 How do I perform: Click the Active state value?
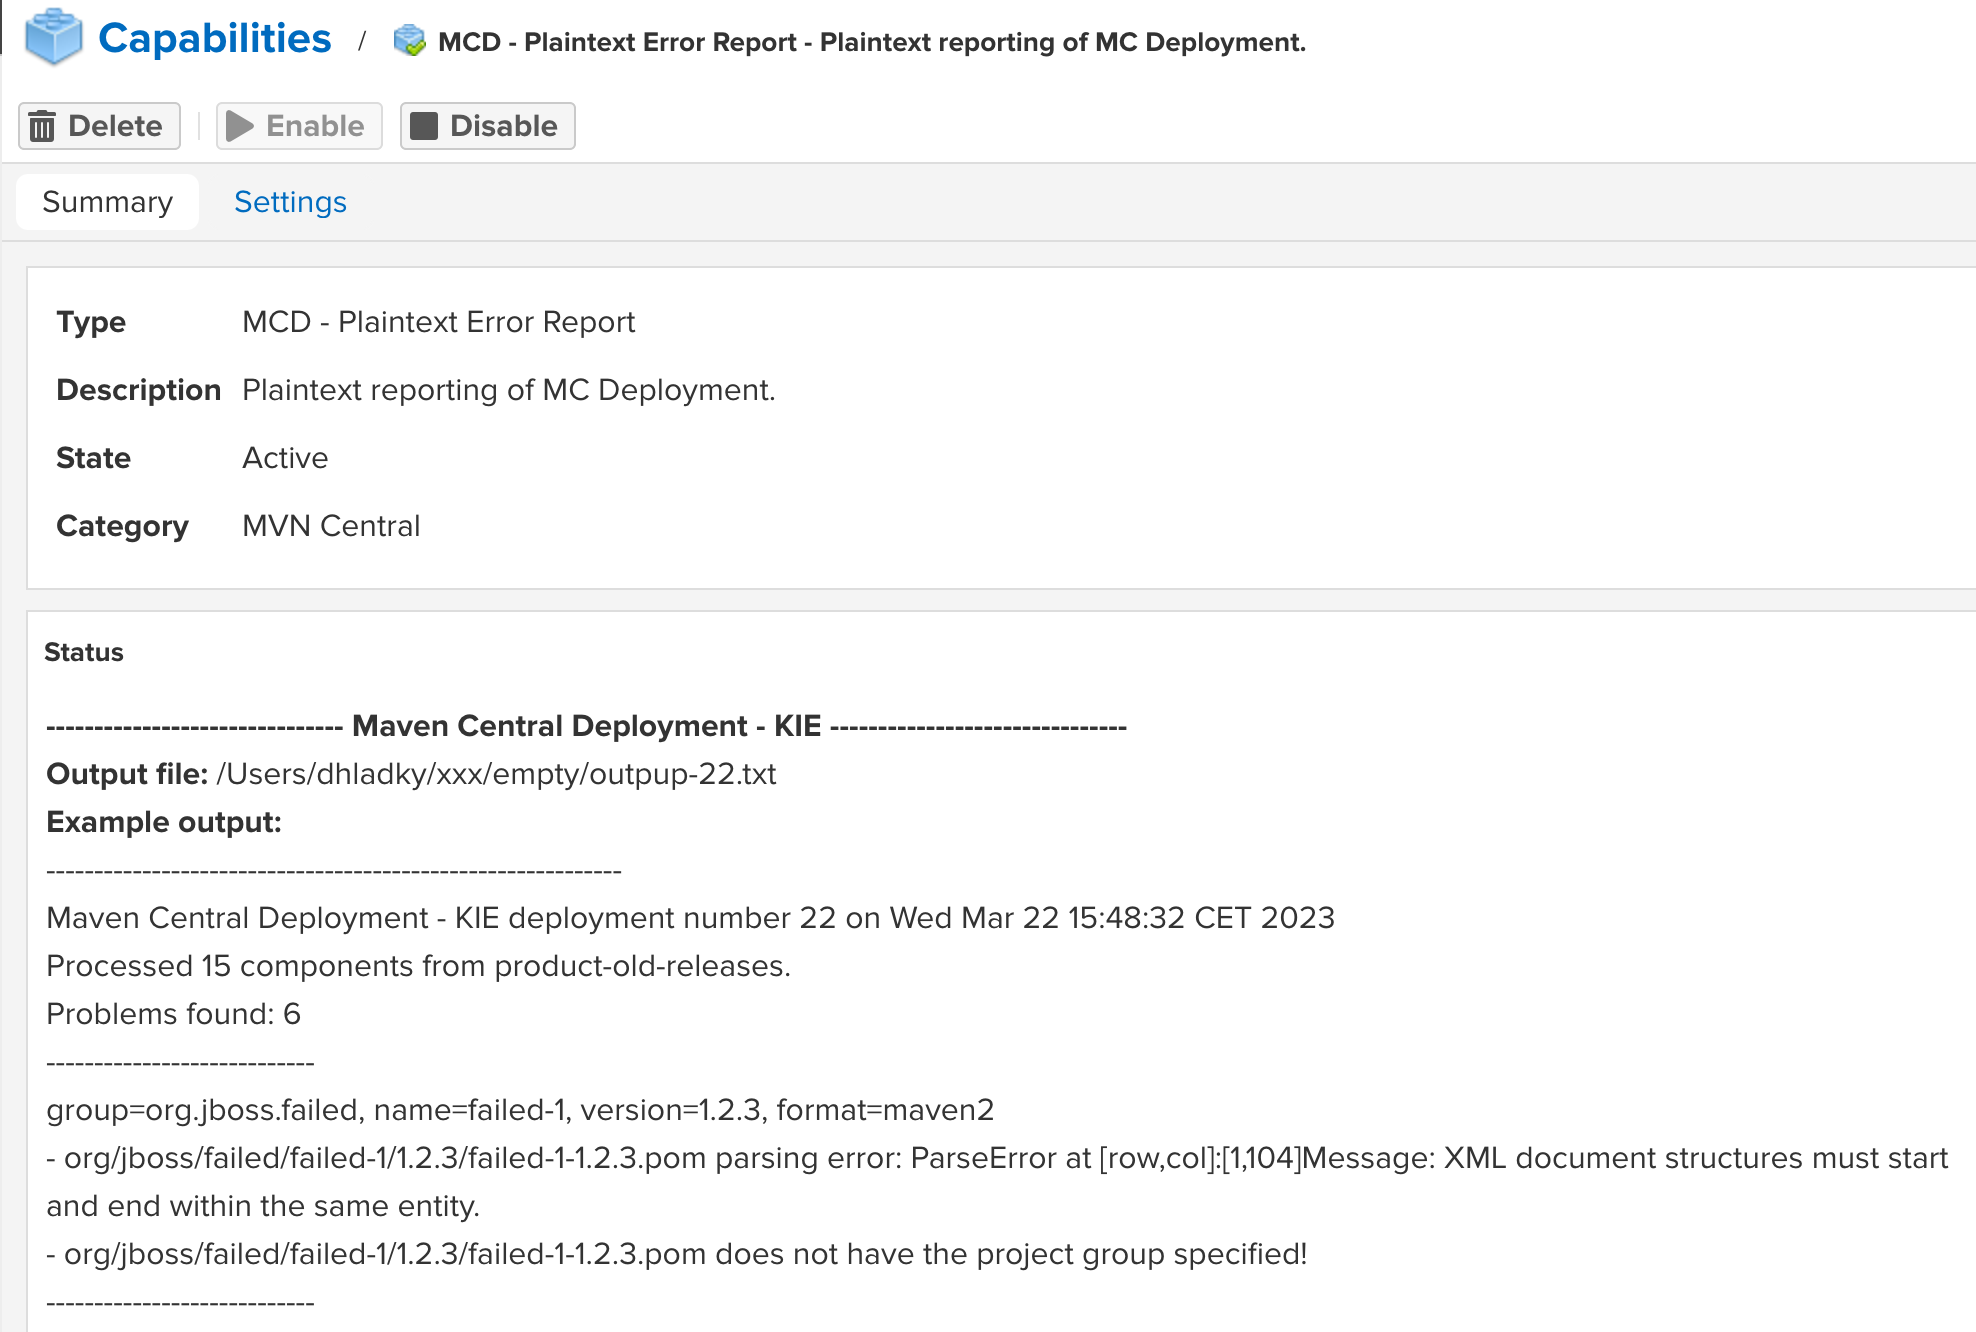pos(285,458)
